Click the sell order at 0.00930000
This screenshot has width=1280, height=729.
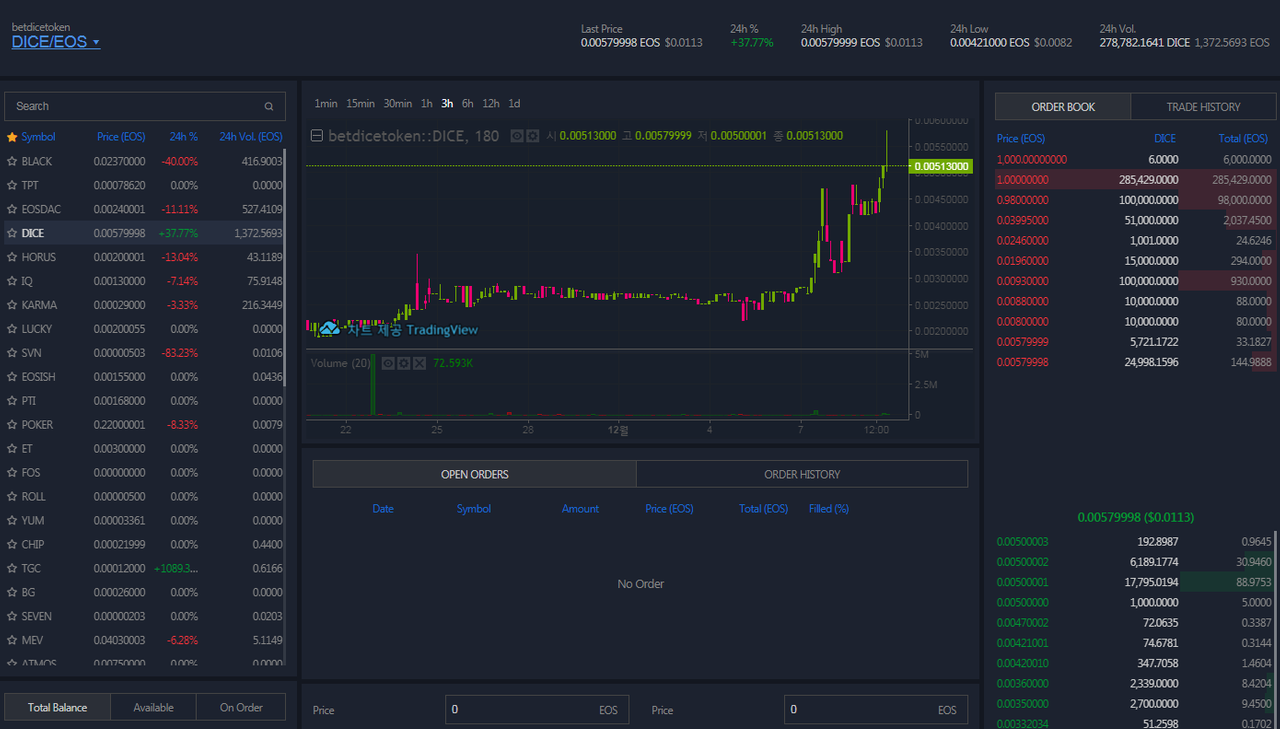(x=1136, y=281)
